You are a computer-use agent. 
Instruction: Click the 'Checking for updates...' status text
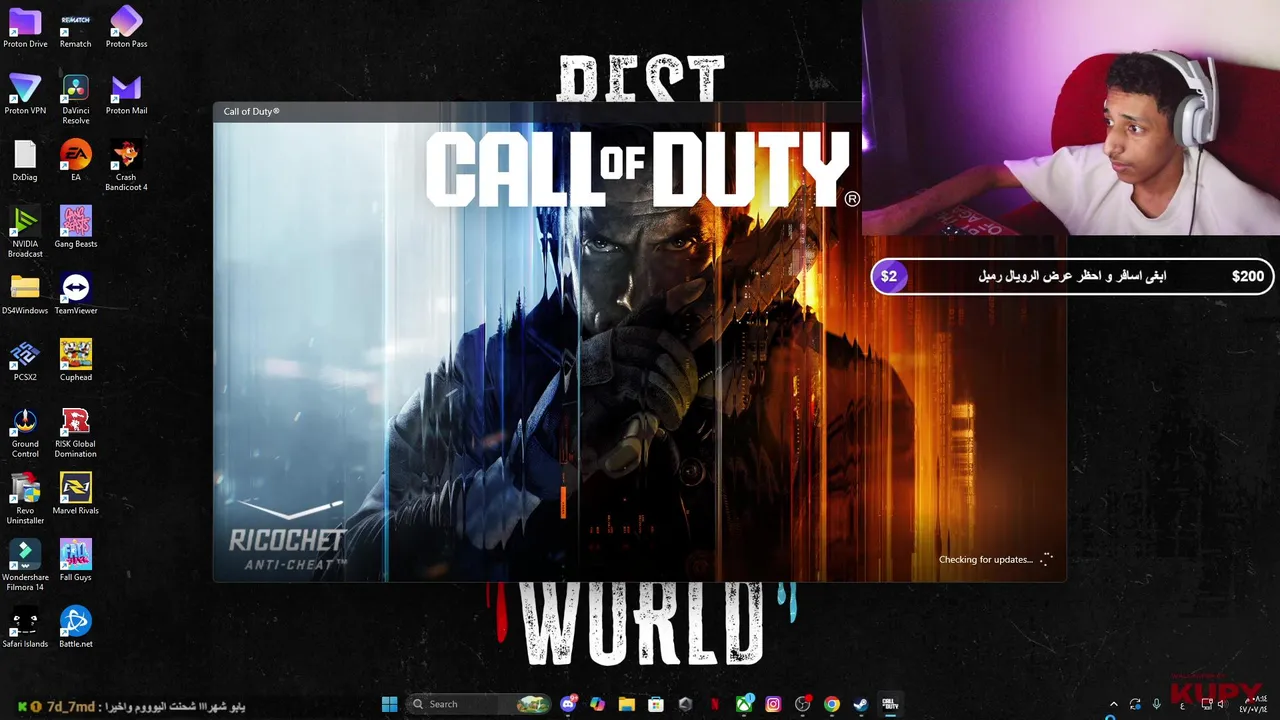point(985,560)
